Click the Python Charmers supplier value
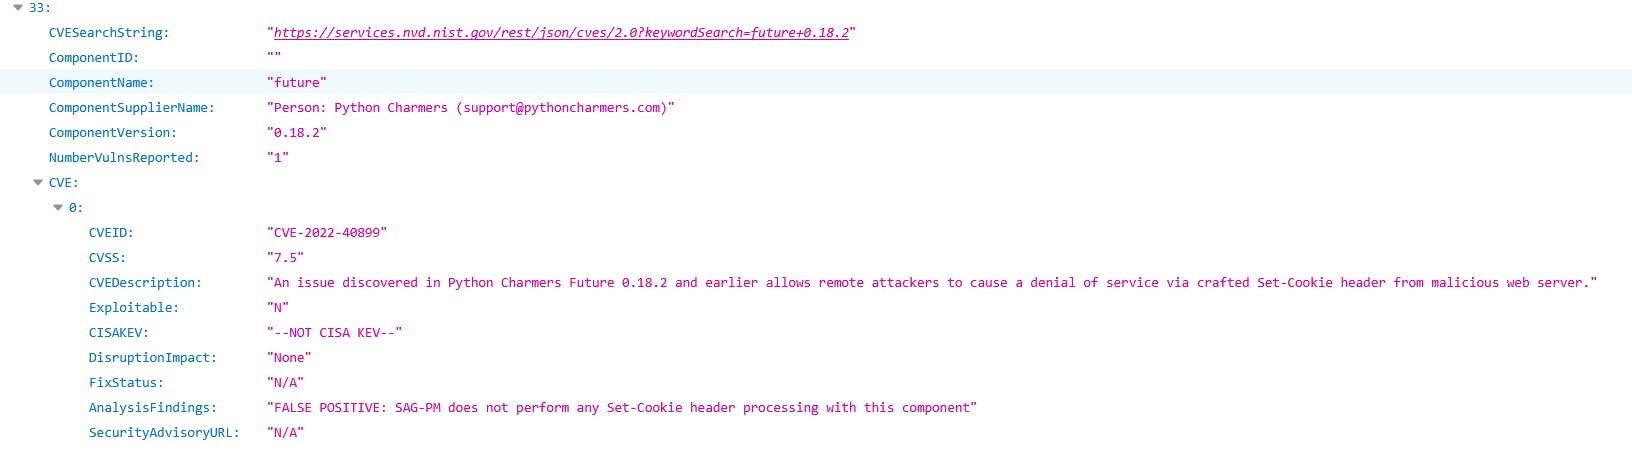This screenshot has width=1632, height=450. pyautogui.click(x=471, y=108)
